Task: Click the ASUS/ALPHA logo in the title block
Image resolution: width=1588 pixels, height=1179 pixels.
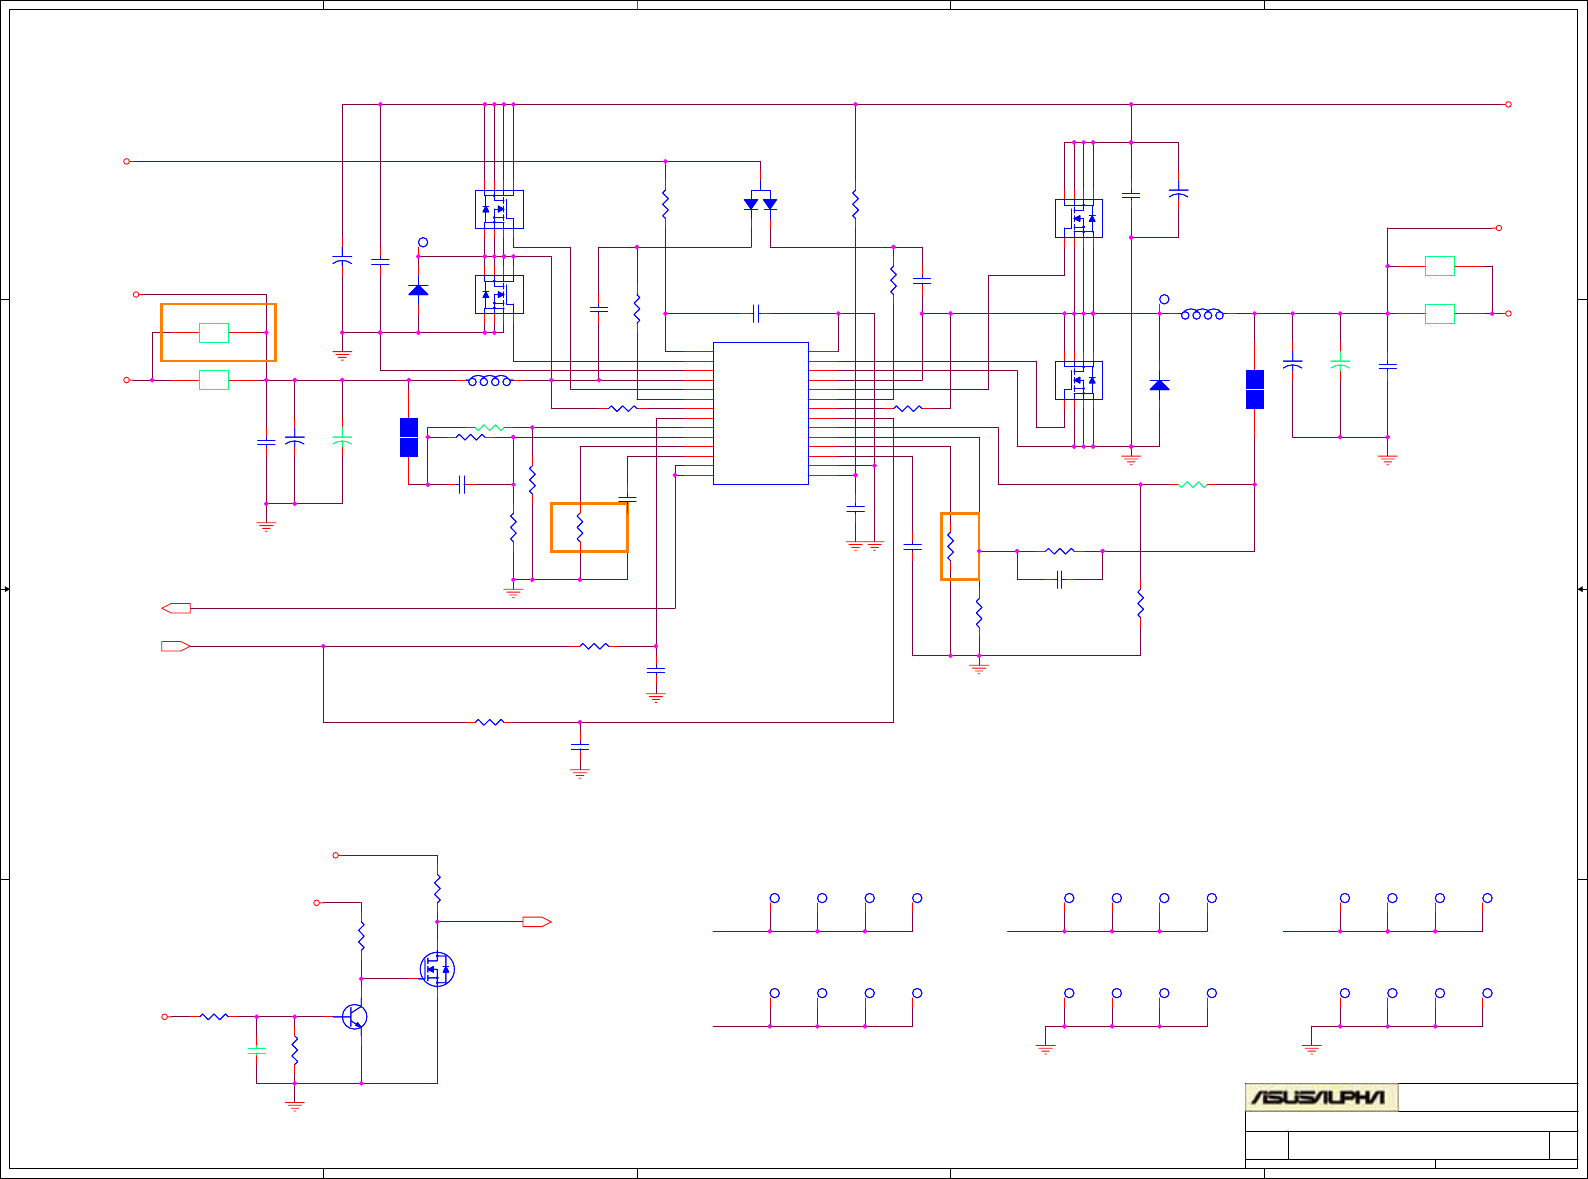Action: point(1321,1097)
